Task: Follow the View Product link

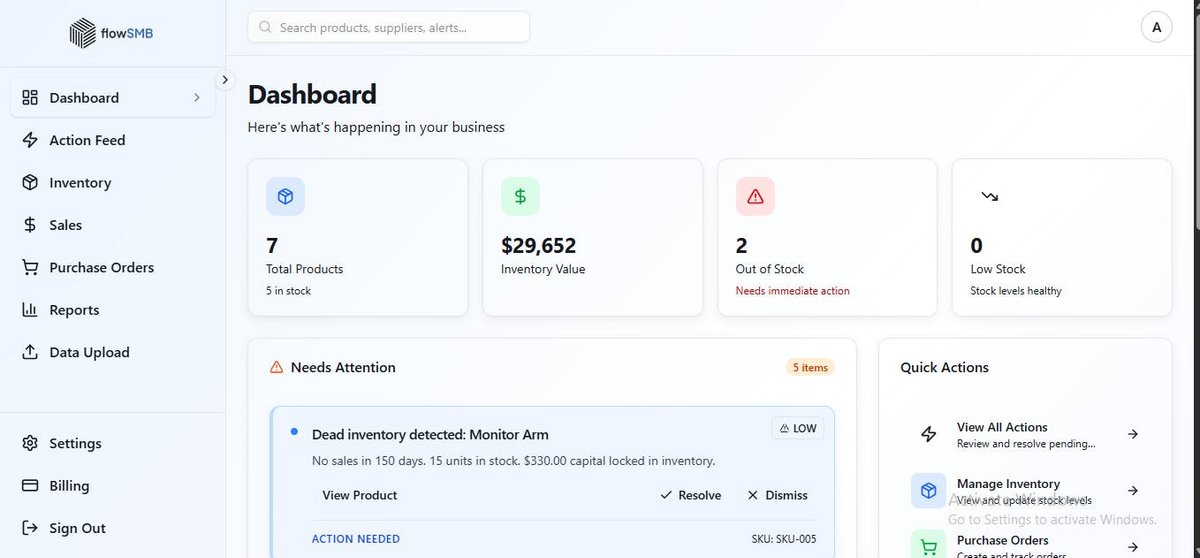Action: pyautogui.click(x=360, y=495)
